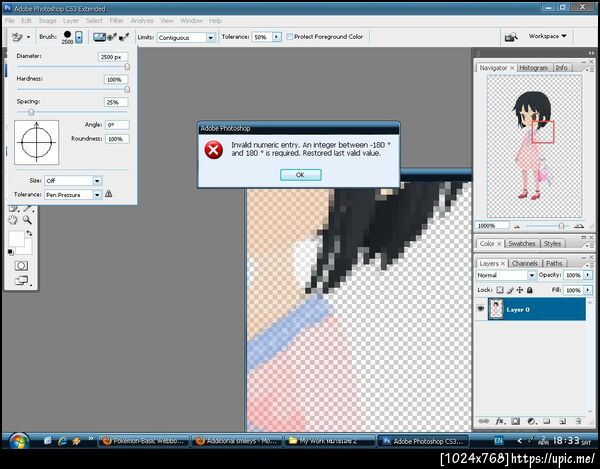Click OK in the error dialog

[300, 175]
